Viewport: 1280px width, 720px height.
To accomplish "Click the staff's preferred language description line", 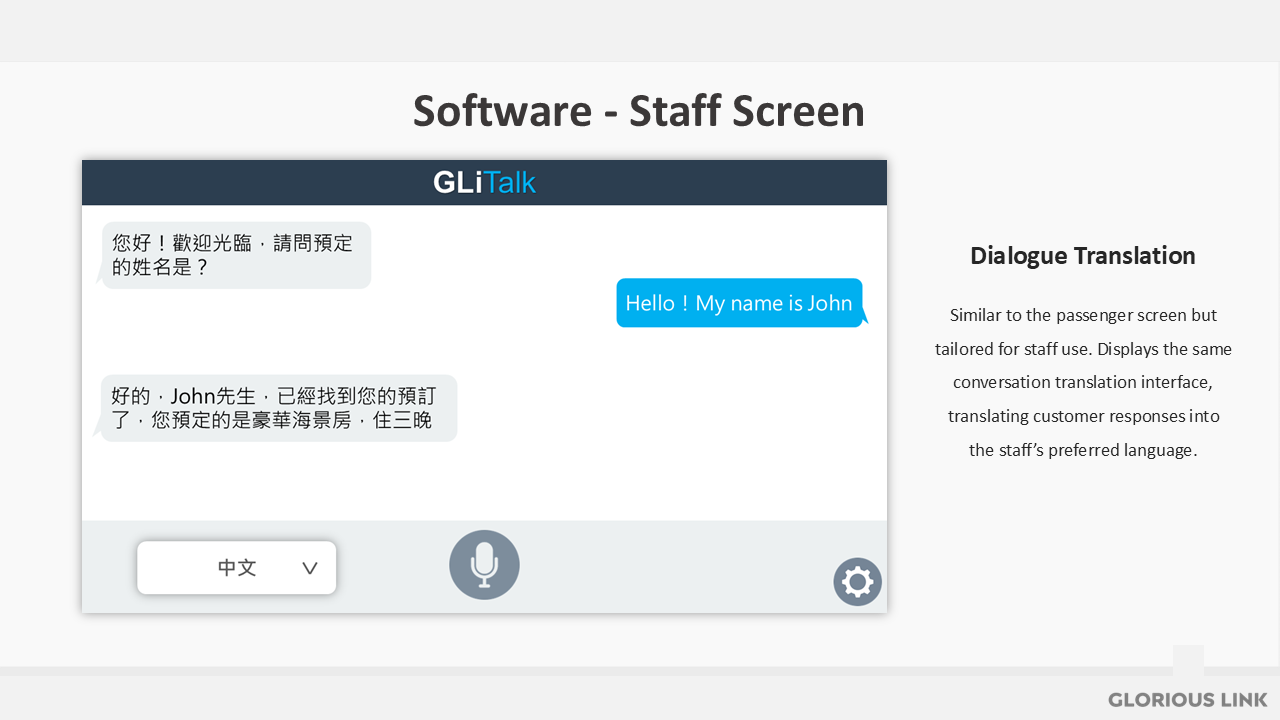I will pos(1082,450).
